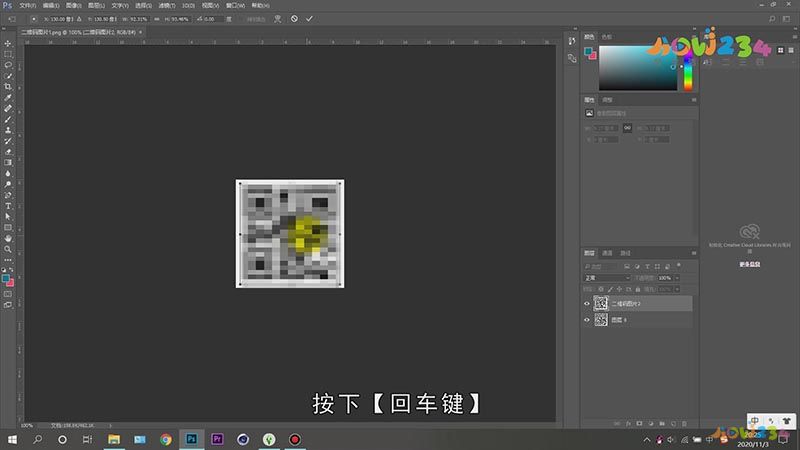Open Premiere Pro from the taskbar

point(217,439)
